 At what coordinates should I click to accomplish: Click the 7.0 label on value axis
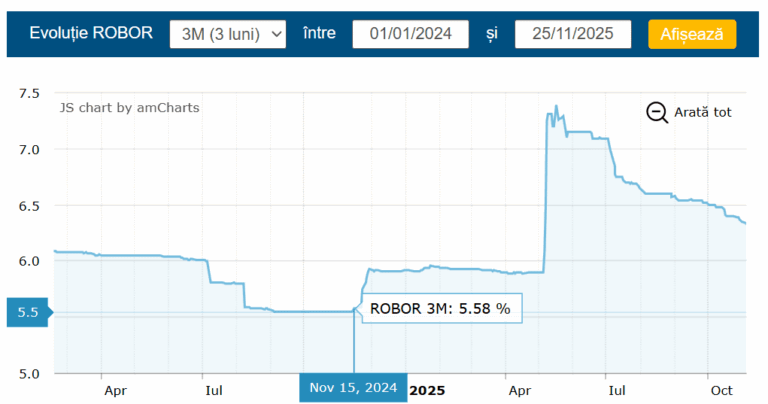(x=28, y=149)
